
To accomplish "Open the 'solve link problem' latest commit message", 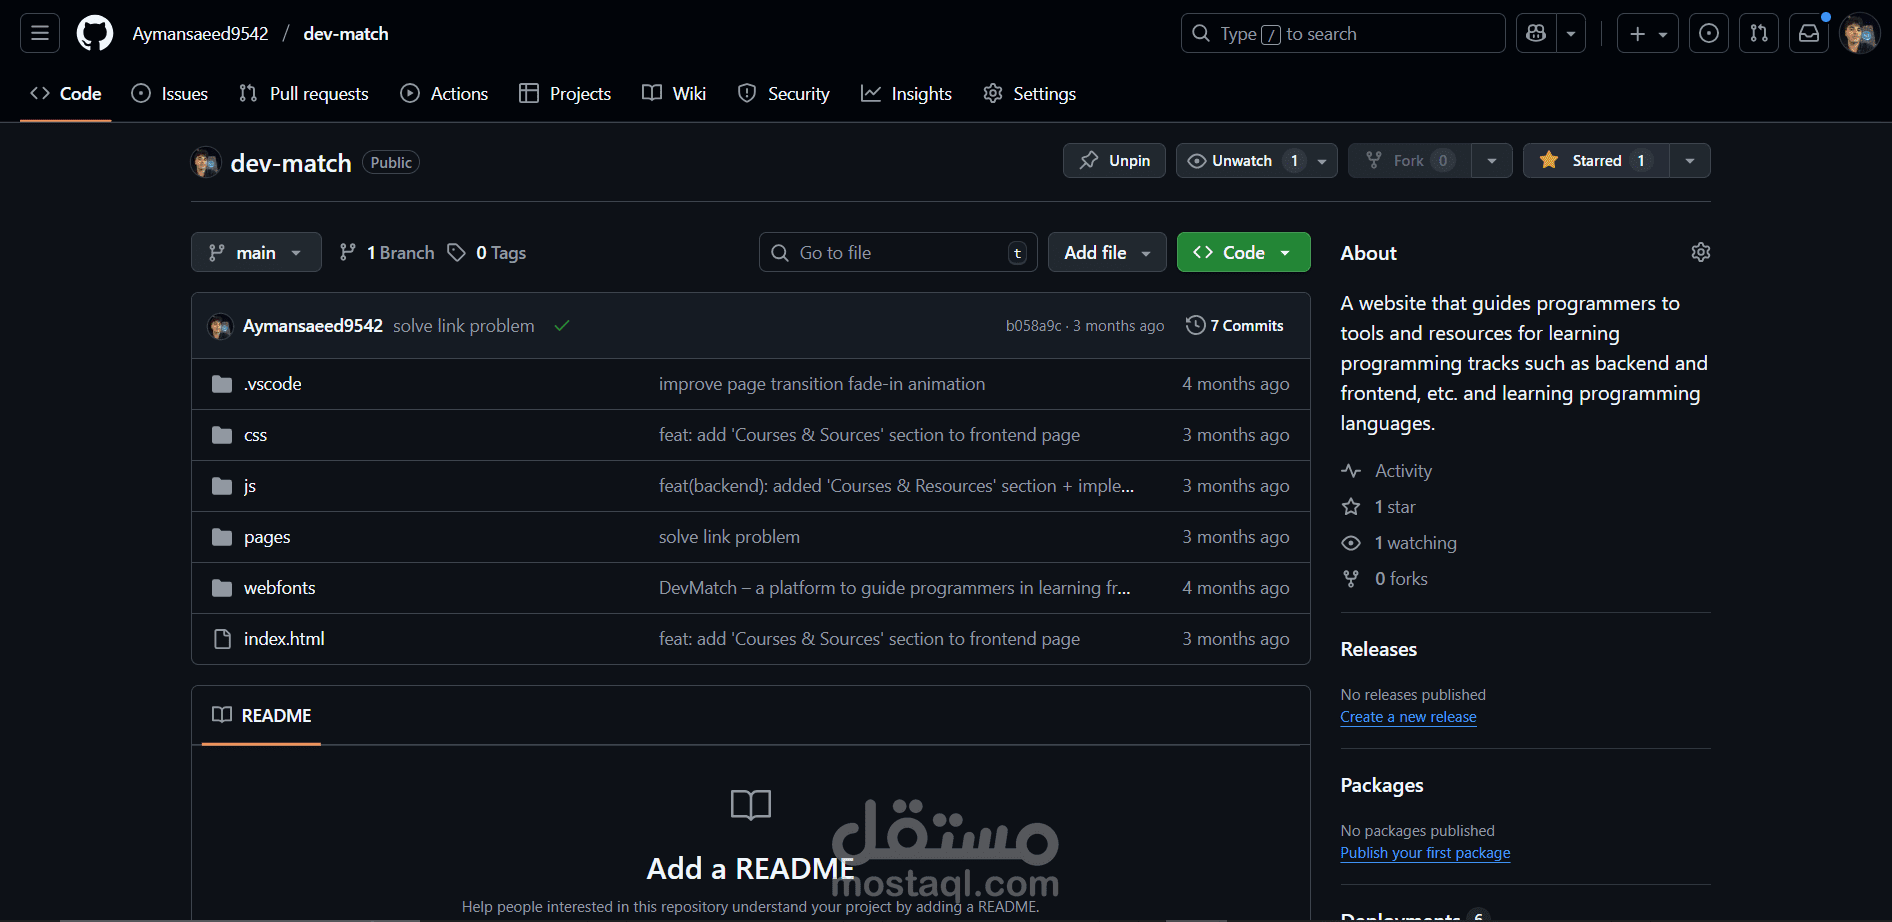I will pos(464,326).
